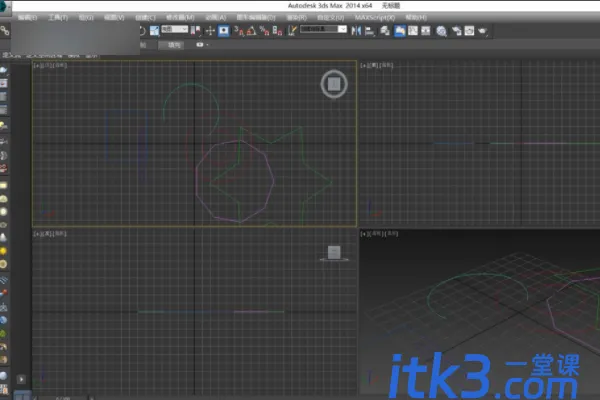Viewport: 600px width, 400px height.
Task: Toggle the 3D Snaps button
Action: click(239, 31)
